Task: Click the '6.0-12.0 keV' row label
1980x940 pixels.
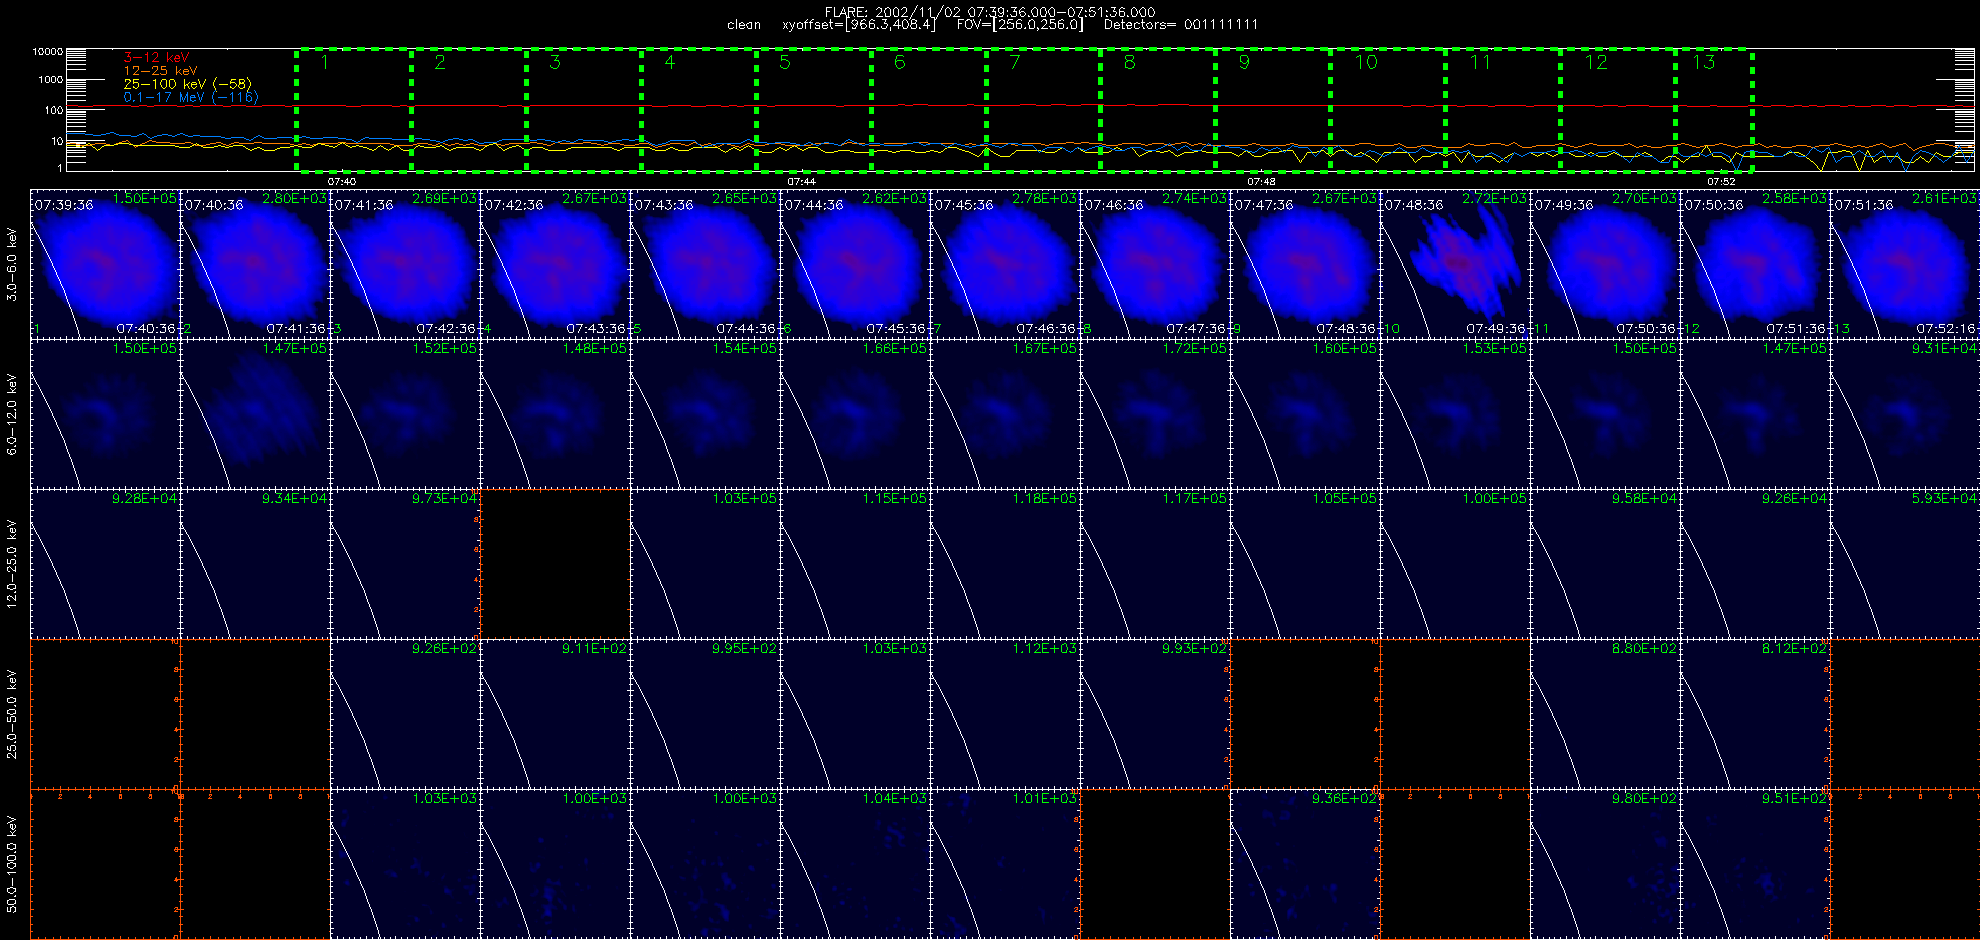Action: click(x=12, y=414)
